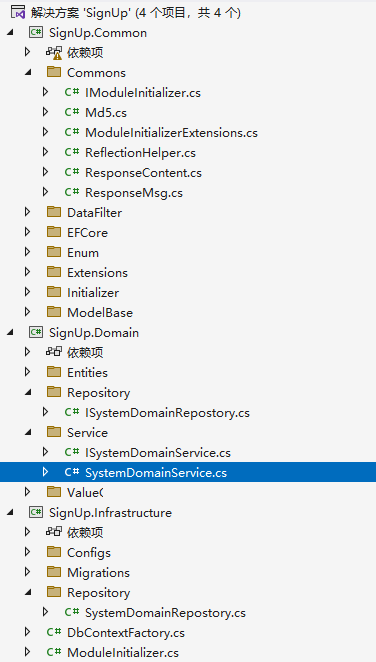The image size is (376, 662).
Task: Select SystemDomainRepostory.cs under Infrastructure
Action: [165, 613]
